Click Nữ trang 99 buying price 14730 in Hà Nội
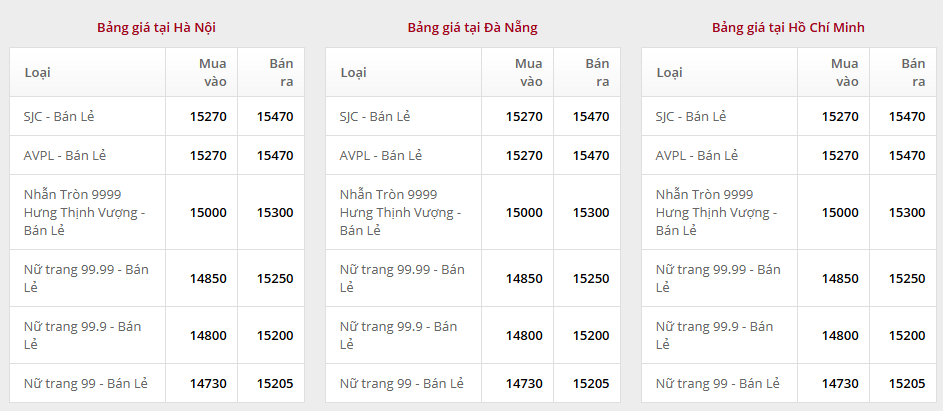943x411 pixels. coord(208,383)
